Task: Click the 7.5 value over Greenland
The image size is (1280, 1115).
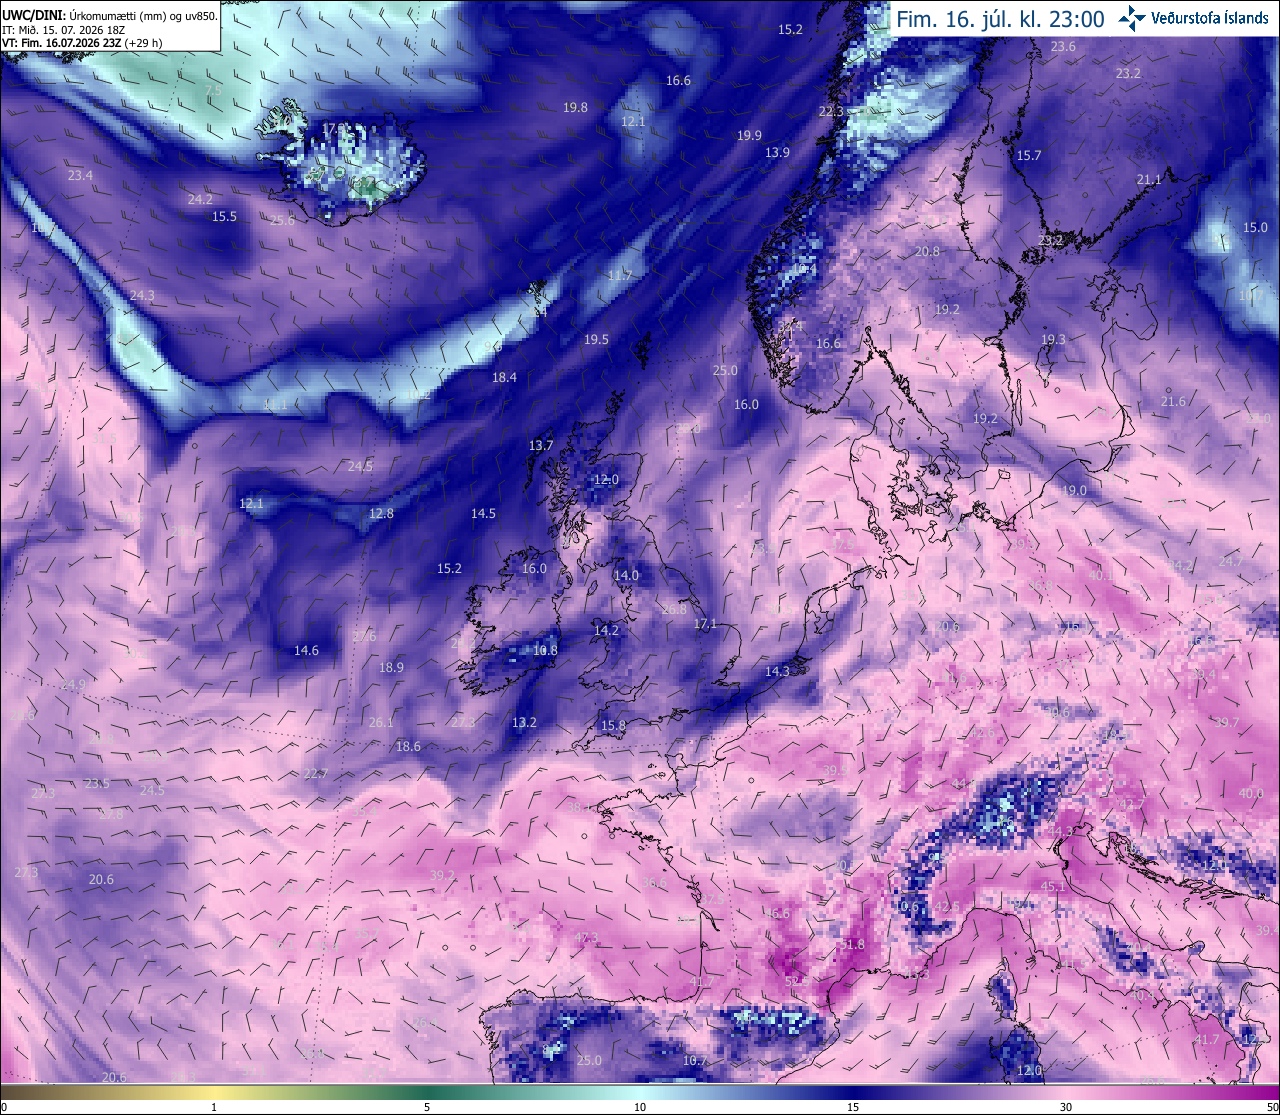Action: click(x=213, y=90)
